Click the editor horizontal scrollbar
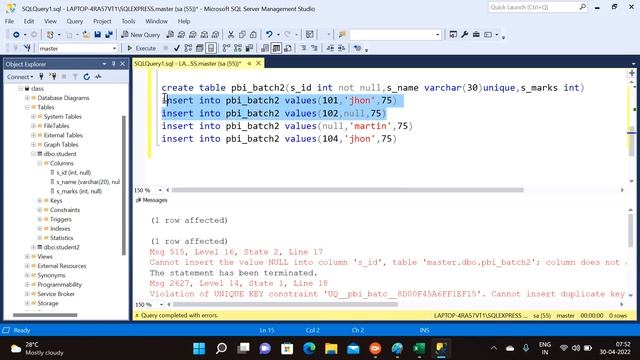 tap(347, 190)
